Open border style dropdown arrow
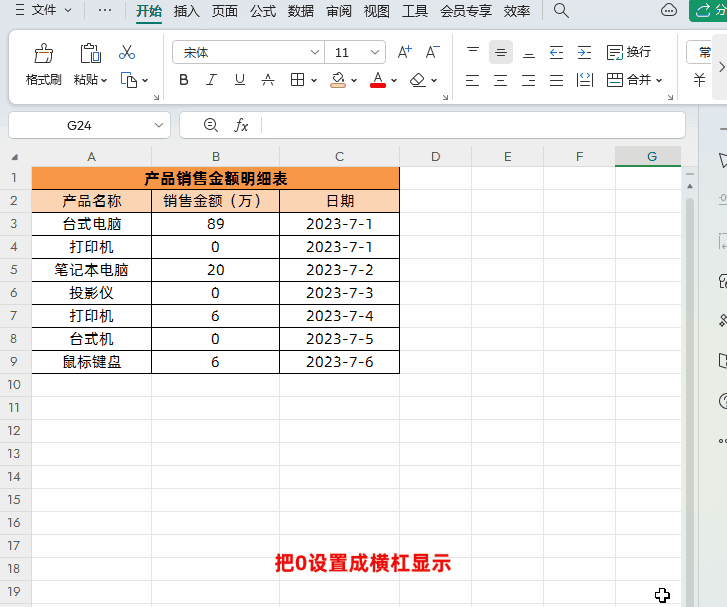727x607 pixels. coord(314,81)
